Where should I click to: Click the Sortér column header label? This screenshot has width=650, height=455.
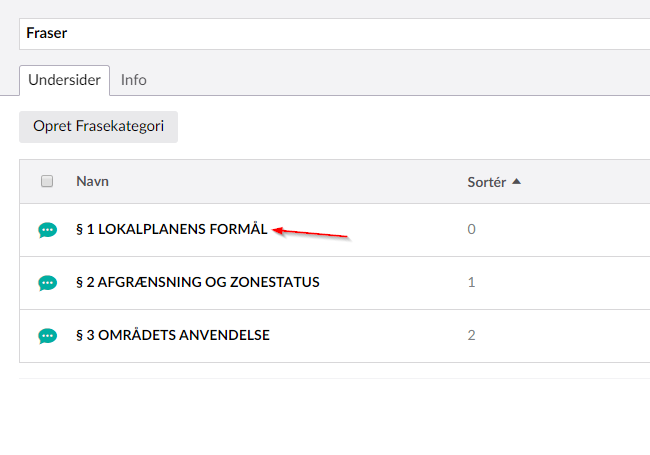(487, 182)
